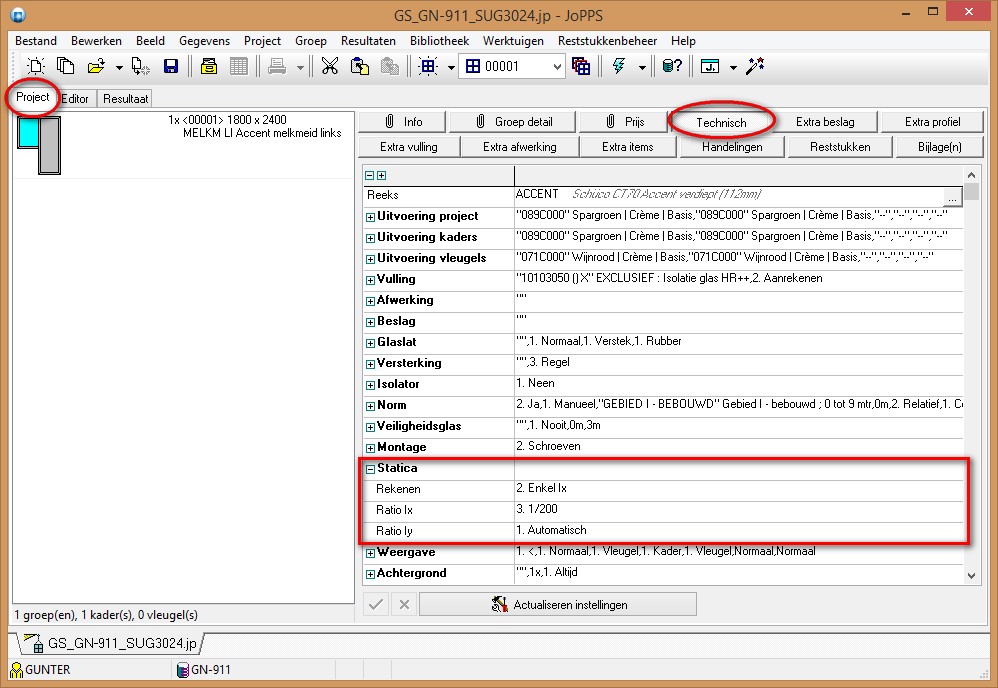The height and width of the screenshot is (688, 998).
Task: Expand the Norm row
Action: [370, 406]
